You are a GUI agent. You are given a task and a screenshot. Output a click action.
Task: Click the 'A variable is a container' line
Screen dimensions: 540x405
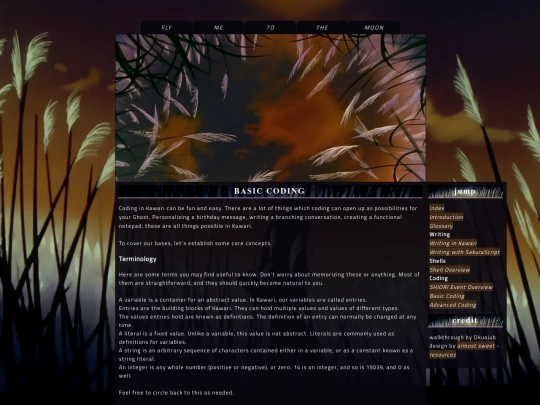[x=243, y=300]
